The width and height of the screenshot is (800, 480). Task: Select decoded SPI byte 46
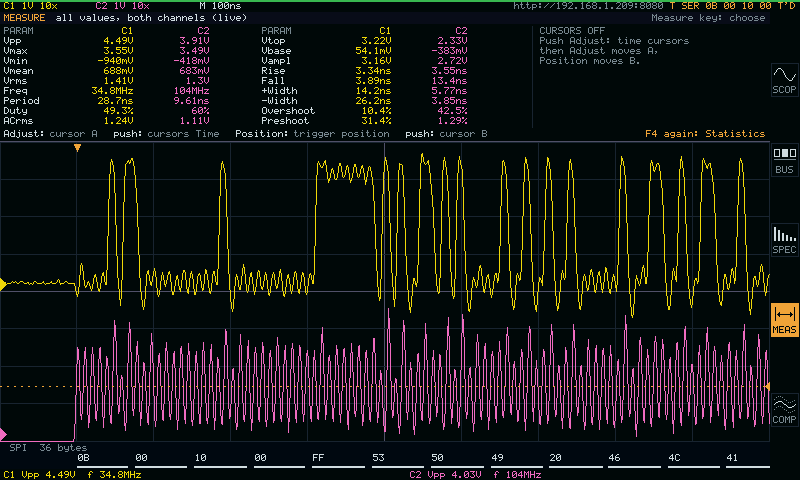coord(614,458)
